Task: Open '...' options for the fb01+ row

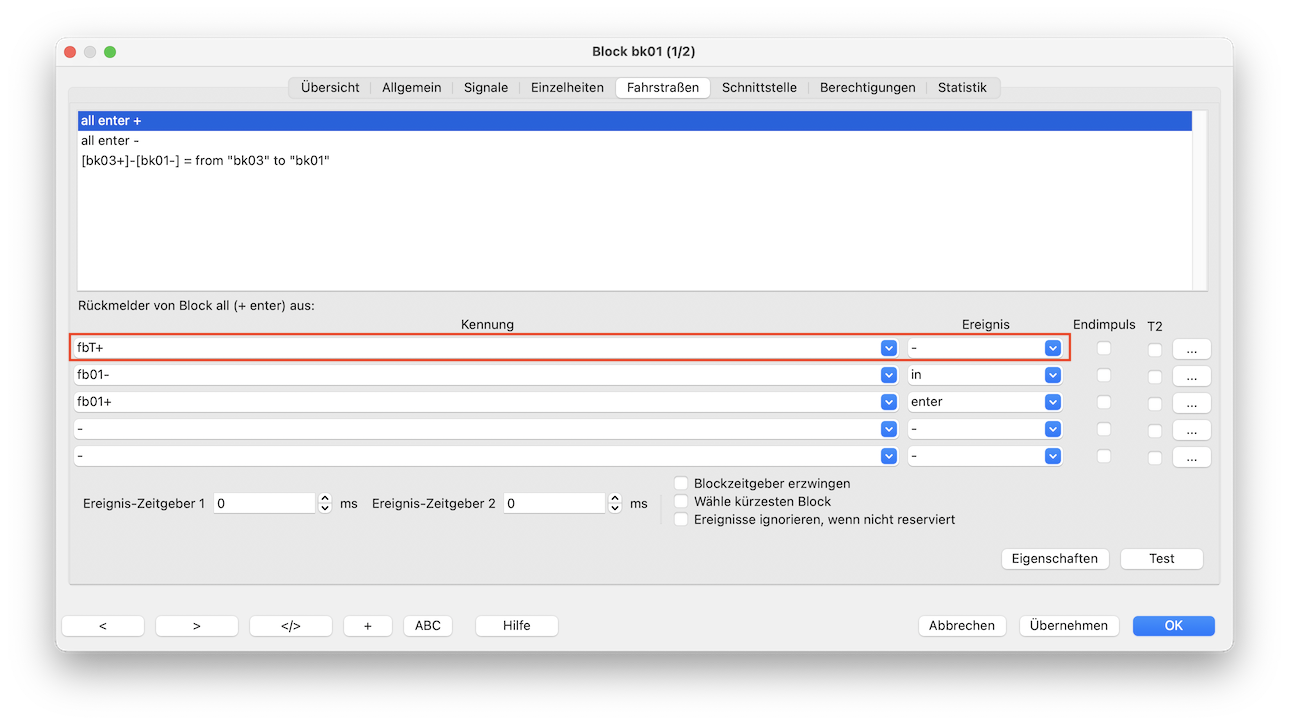Action: coord(1192,403)
